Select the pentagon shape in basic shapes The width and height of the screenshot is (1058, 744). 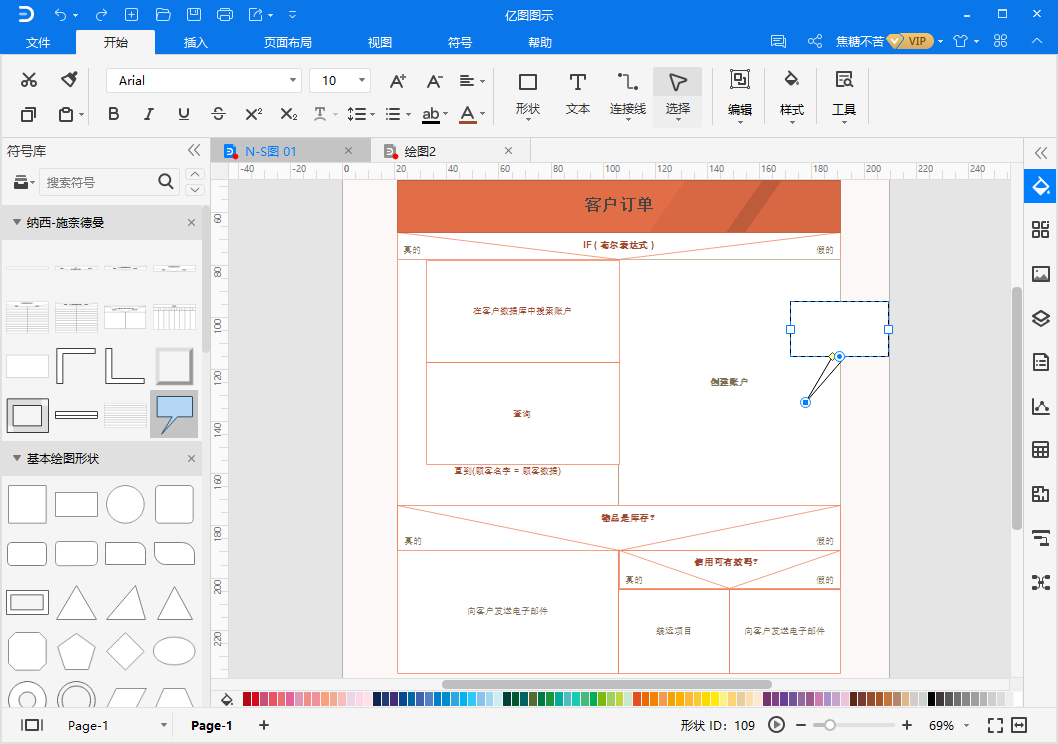(76, 652)
